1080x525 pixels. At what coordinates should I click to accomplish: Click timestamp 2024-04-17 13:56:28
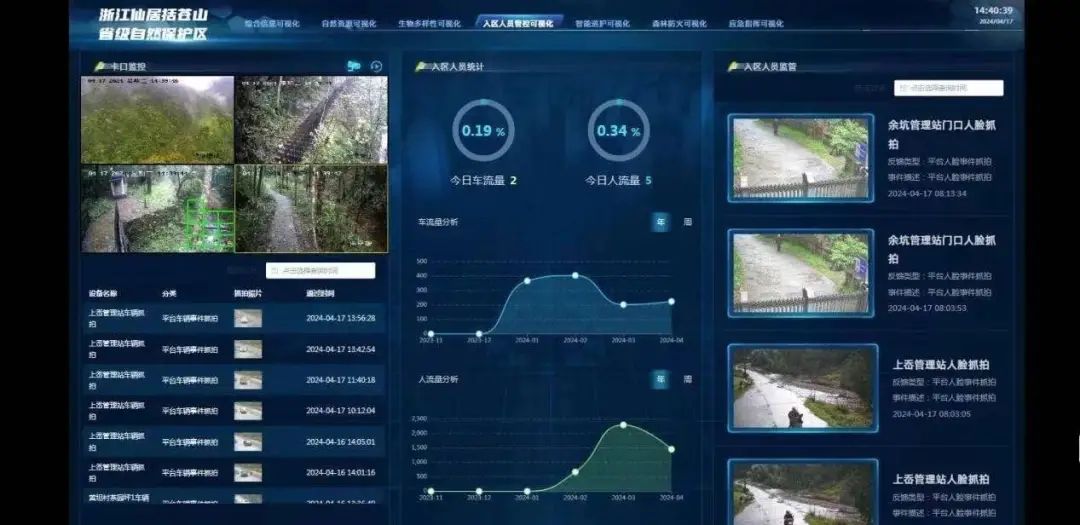coord(340,318)
